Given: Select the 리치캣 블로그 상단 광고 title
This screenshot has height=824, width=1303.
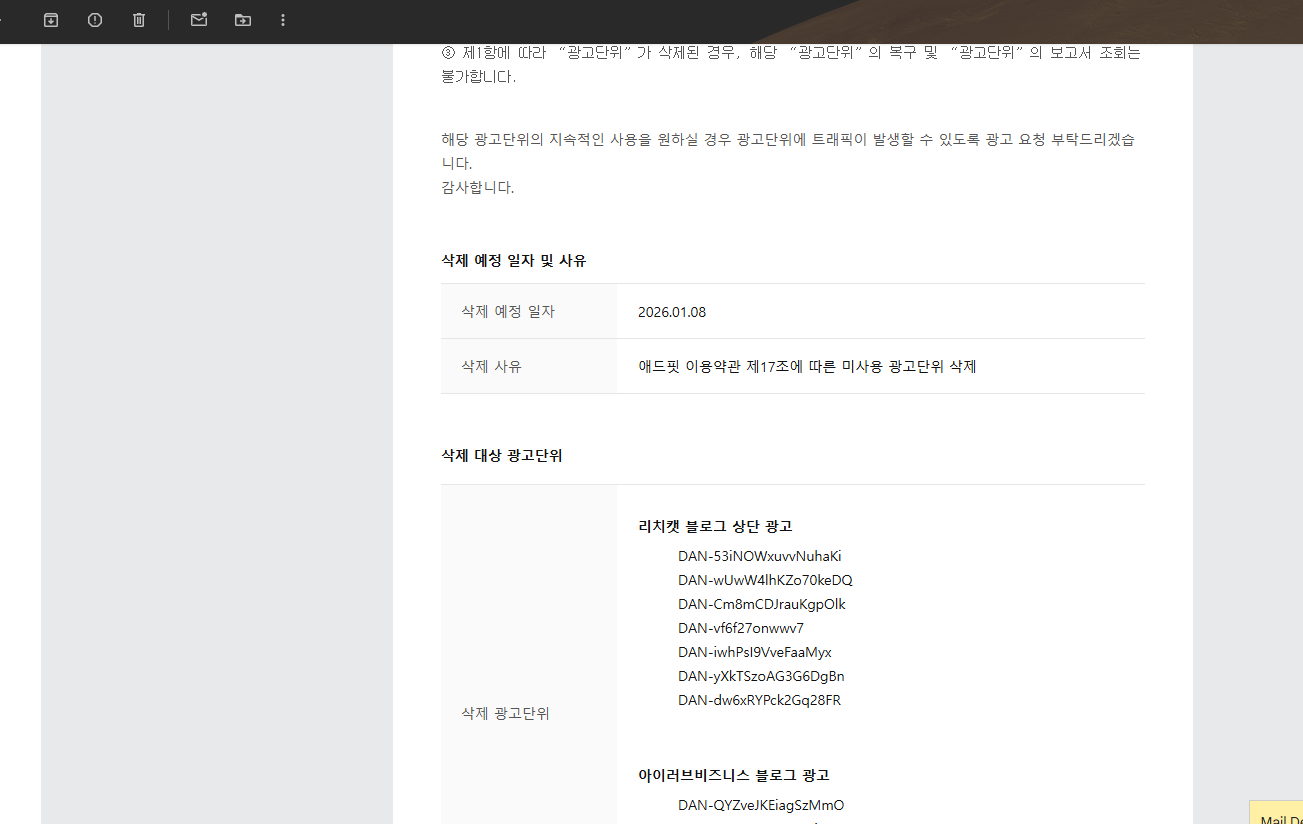Looking at the screenshot, I should click(x=715, y=526).
